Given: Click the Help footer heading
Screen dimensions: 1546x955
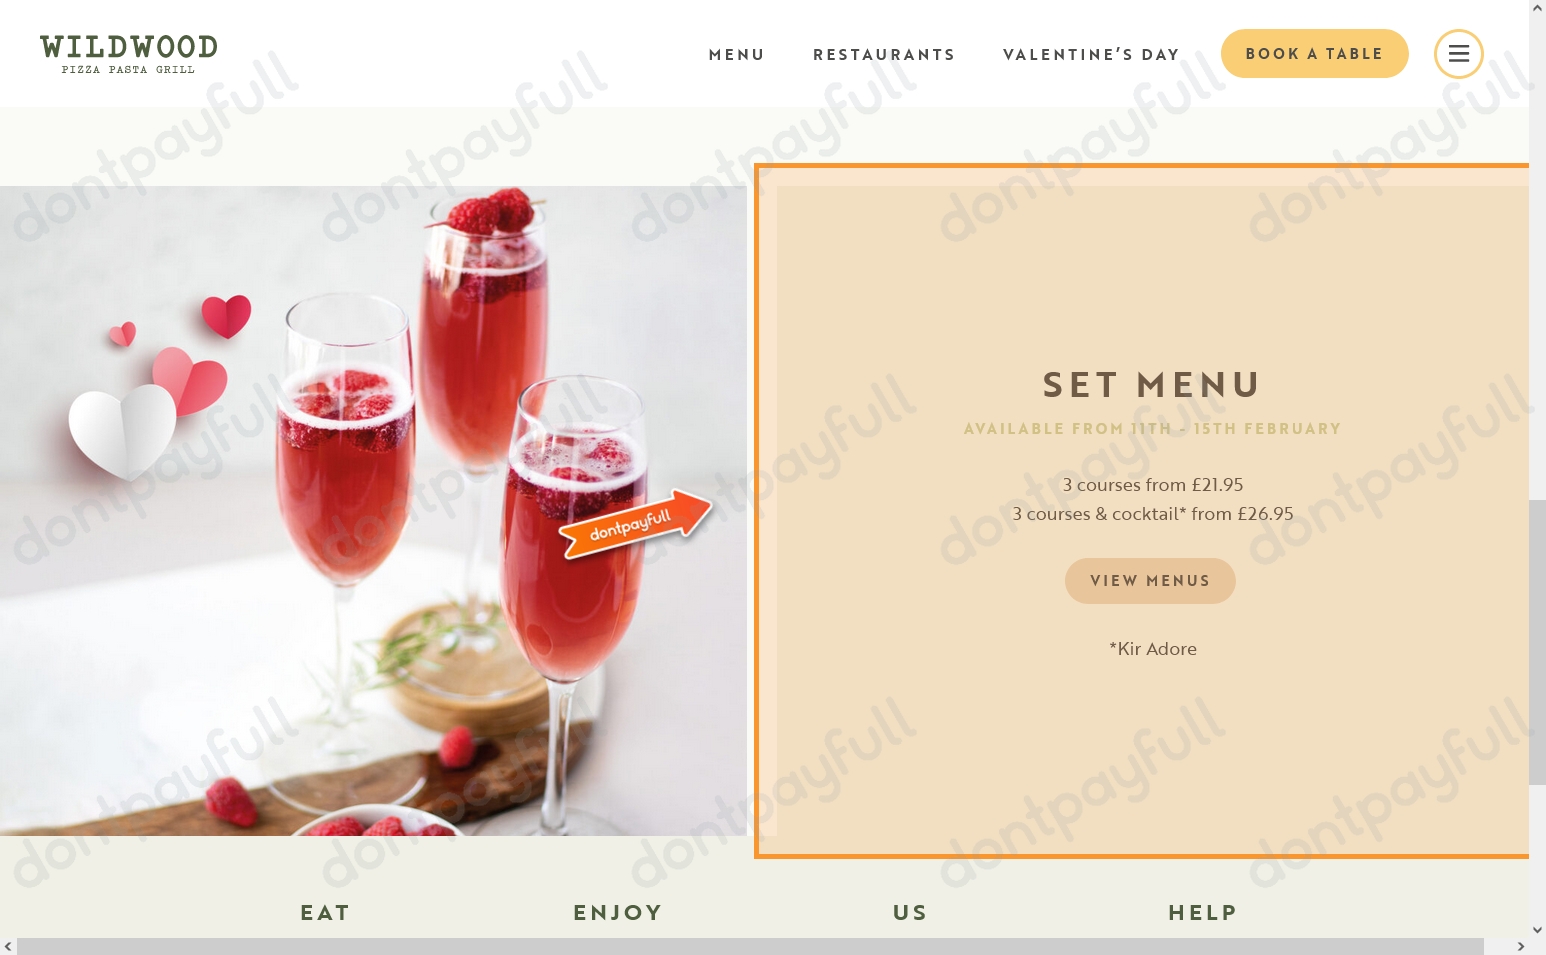Looking at the screenshot, I should coord(1203,913).
